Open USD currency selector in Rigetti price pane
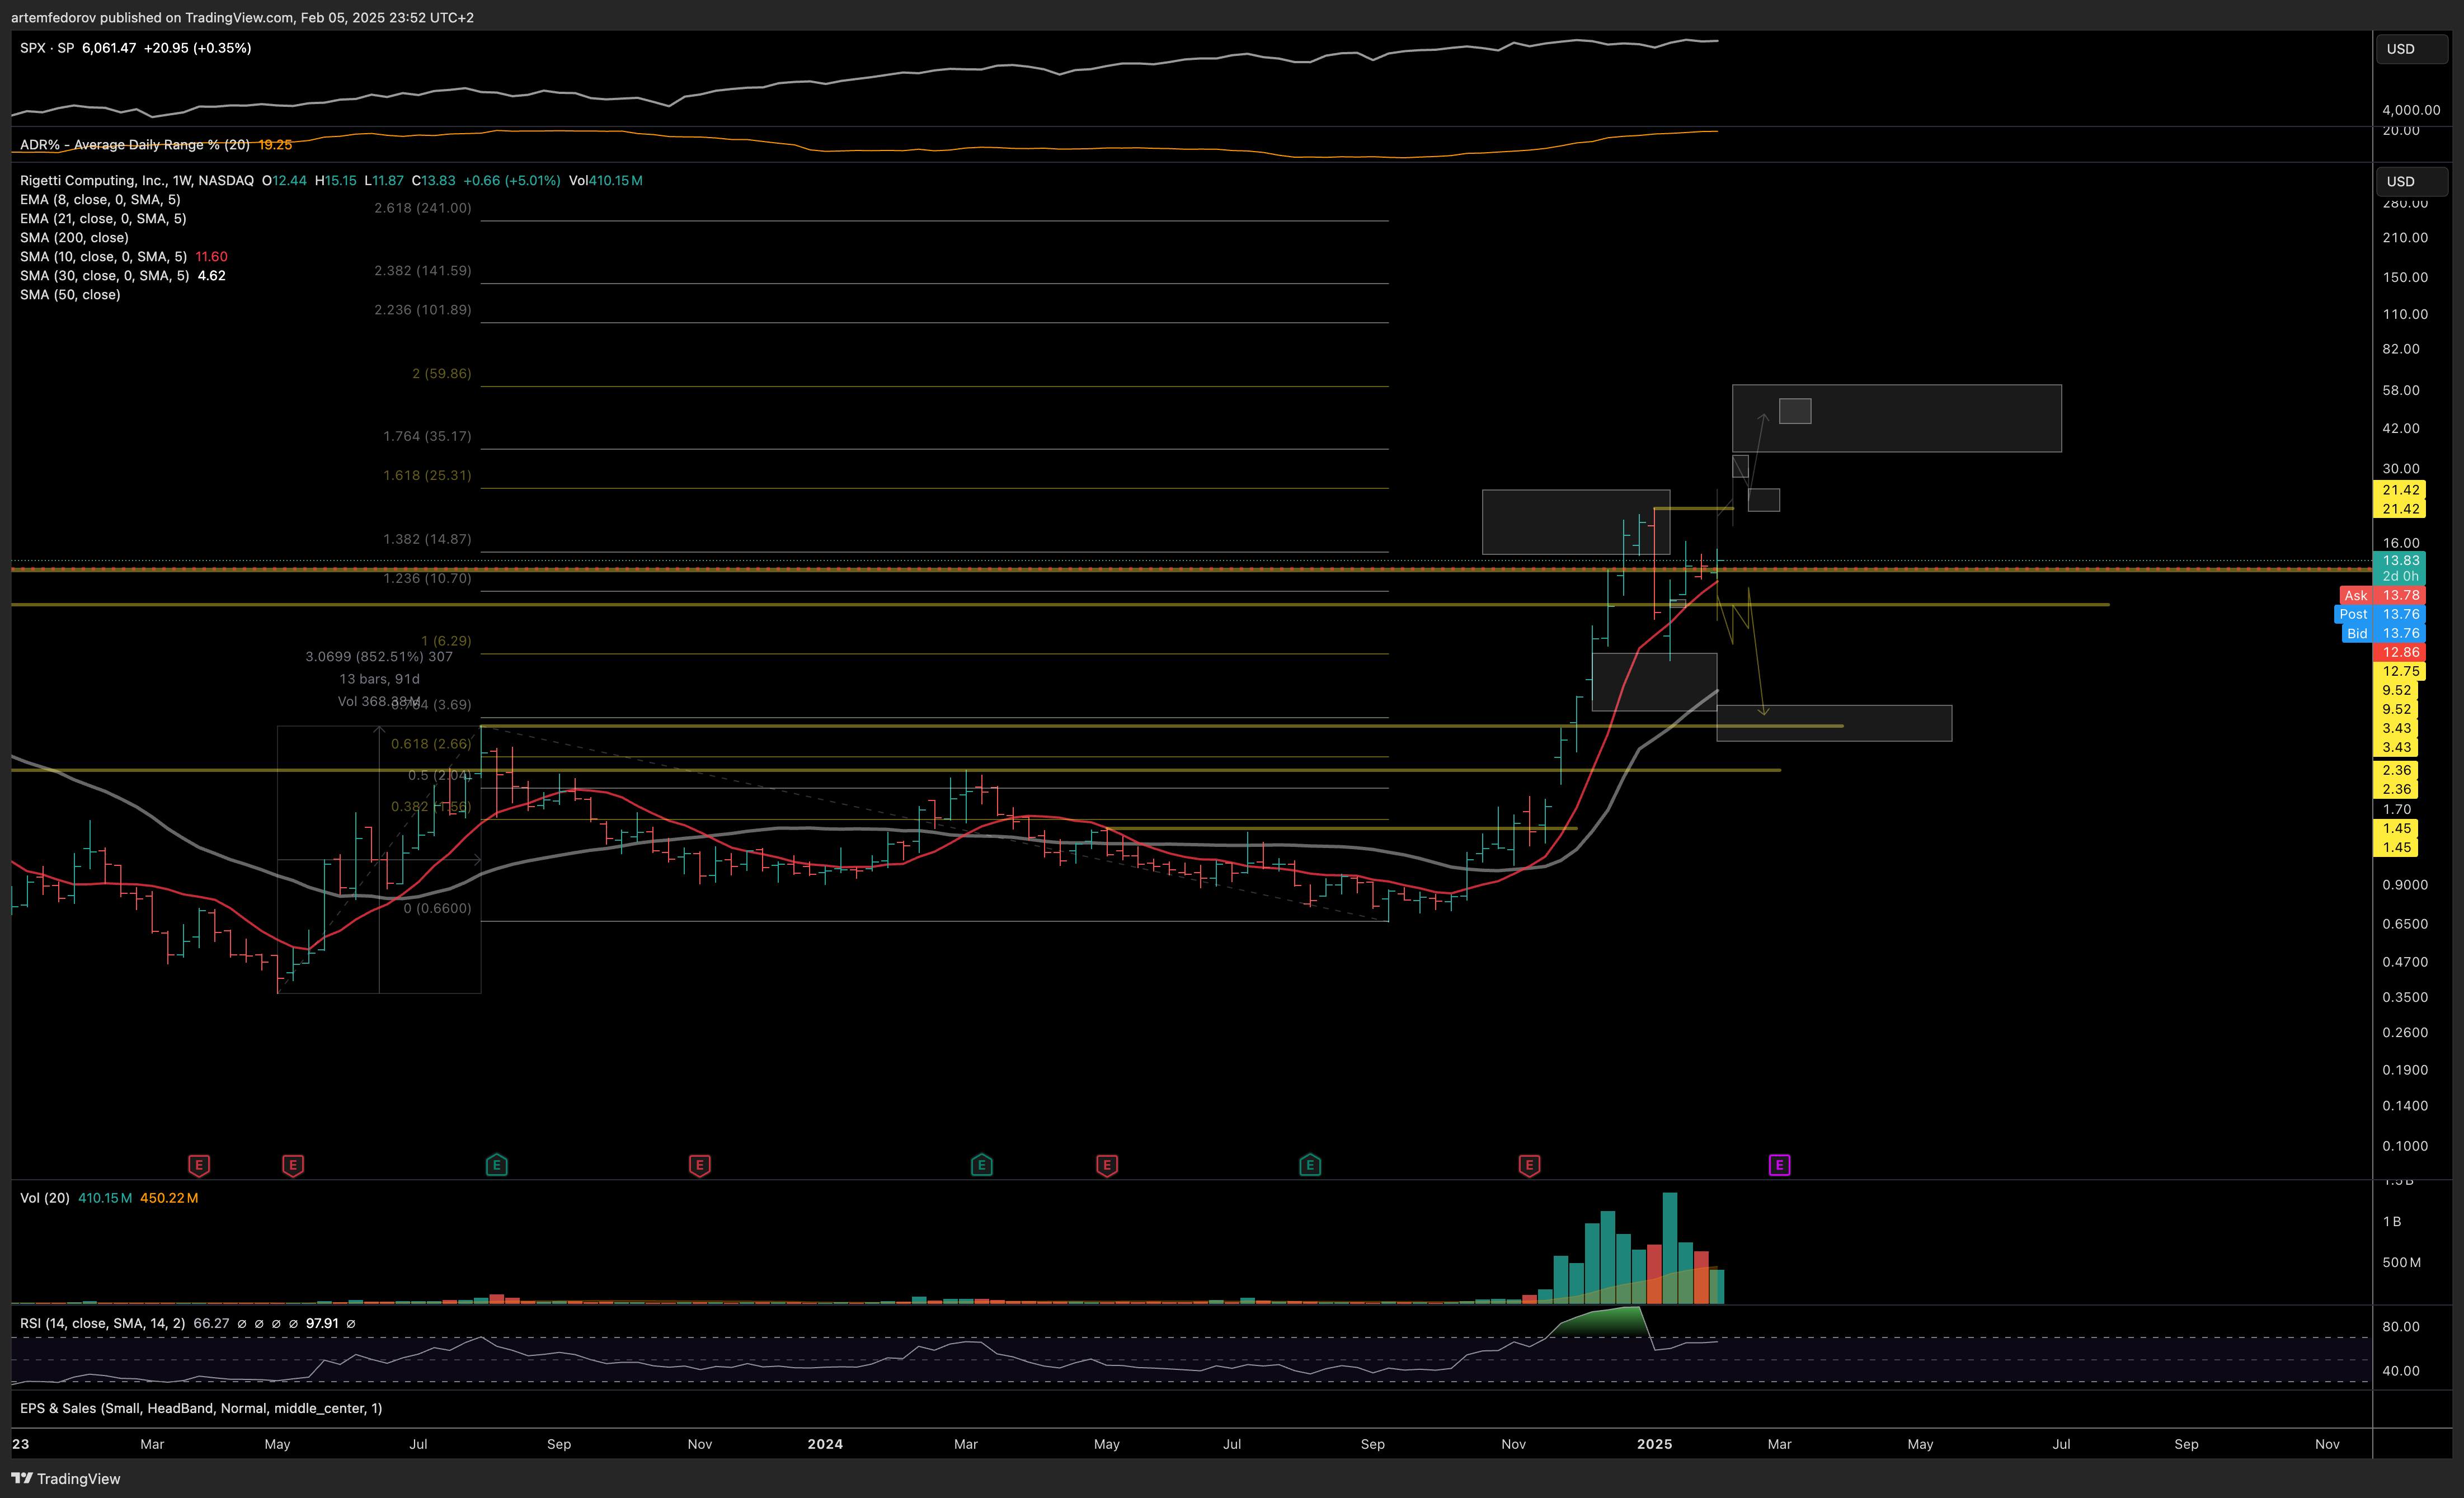Viewport: 2464px width, 1498px height. coord(2411,181)
